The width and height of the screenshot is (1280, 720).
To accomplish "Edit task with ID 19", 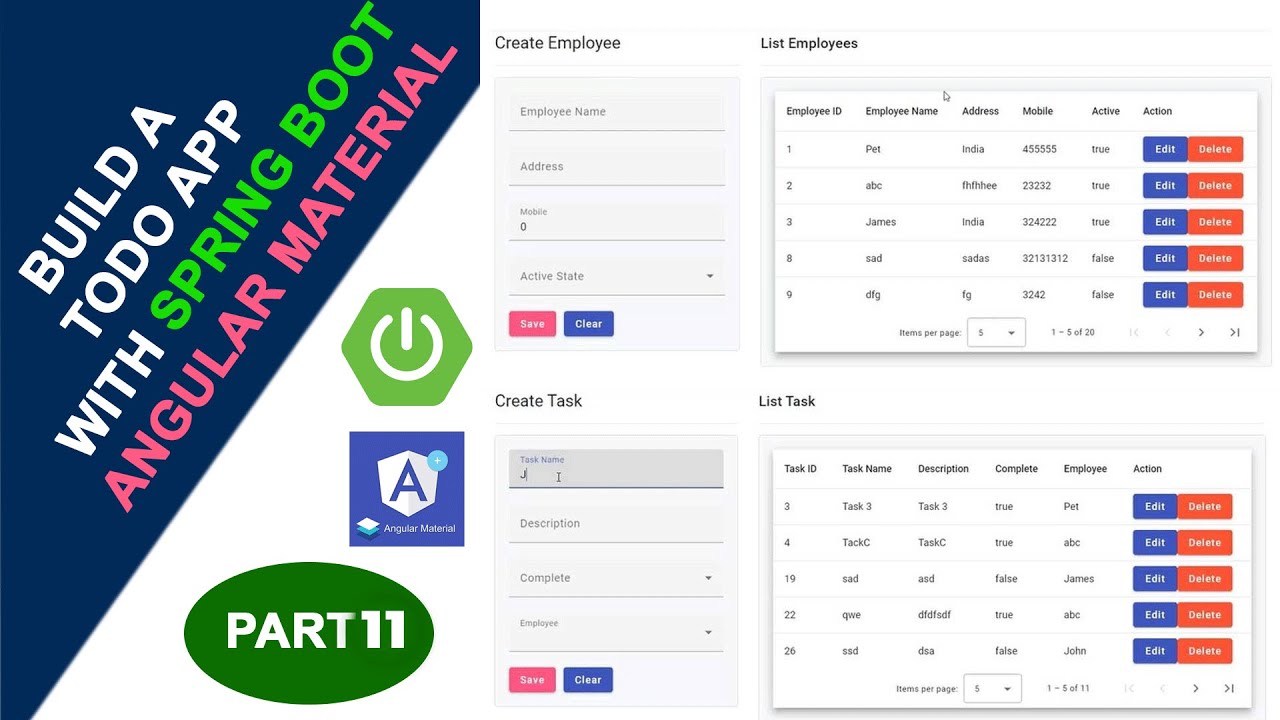I will (x=1155, y=579).
